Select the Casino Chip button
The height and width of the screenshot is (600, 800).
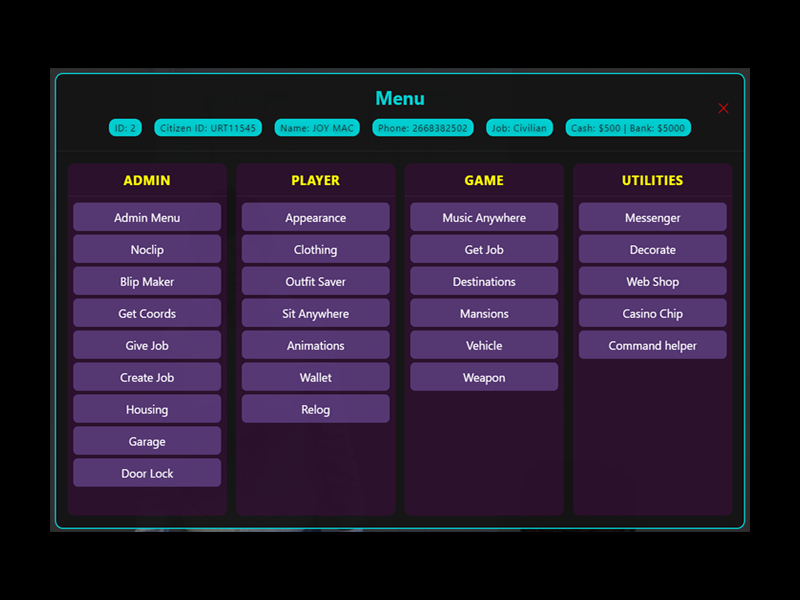652,314
